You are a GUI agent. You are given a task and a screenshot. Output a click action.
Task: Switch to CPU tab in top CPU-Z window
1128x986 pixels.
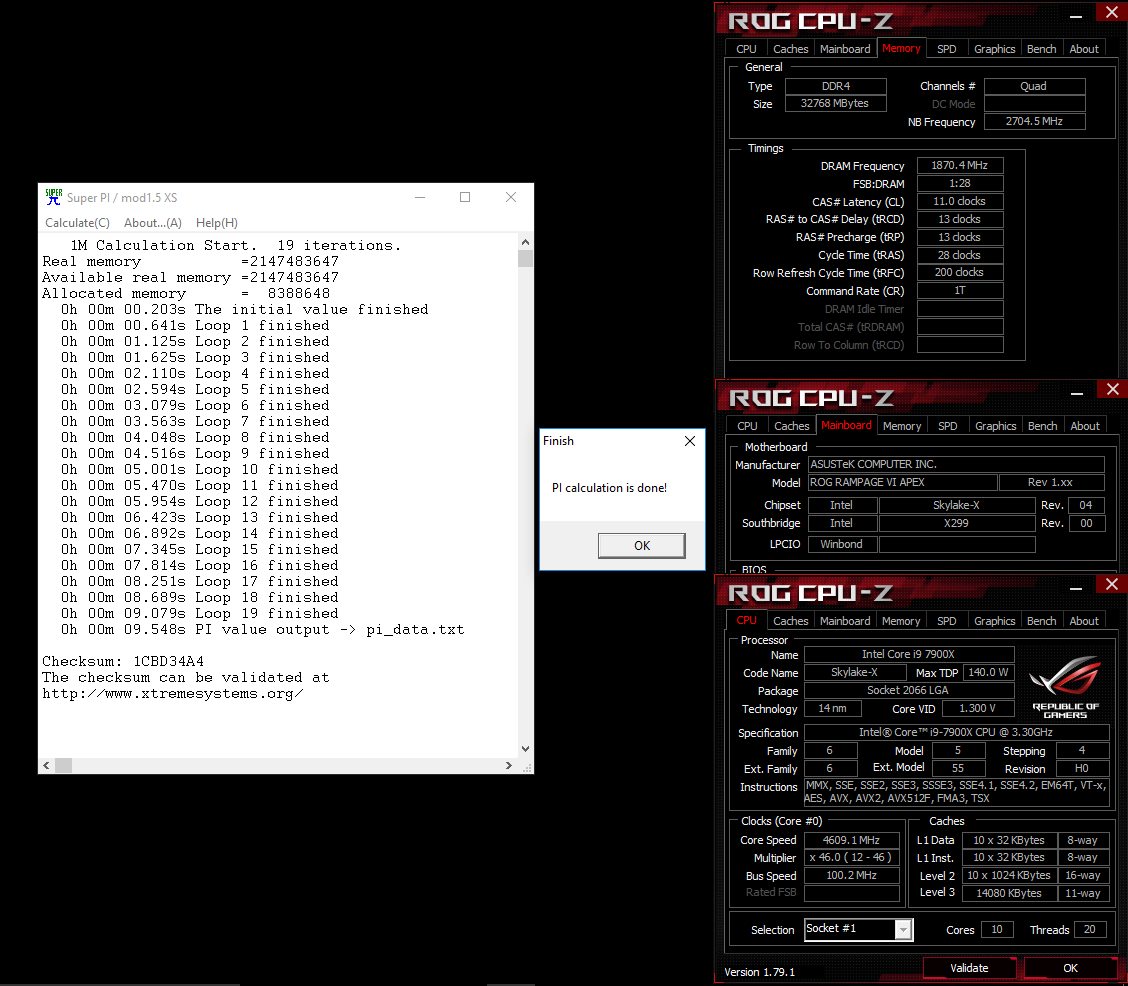click(746, 49)
